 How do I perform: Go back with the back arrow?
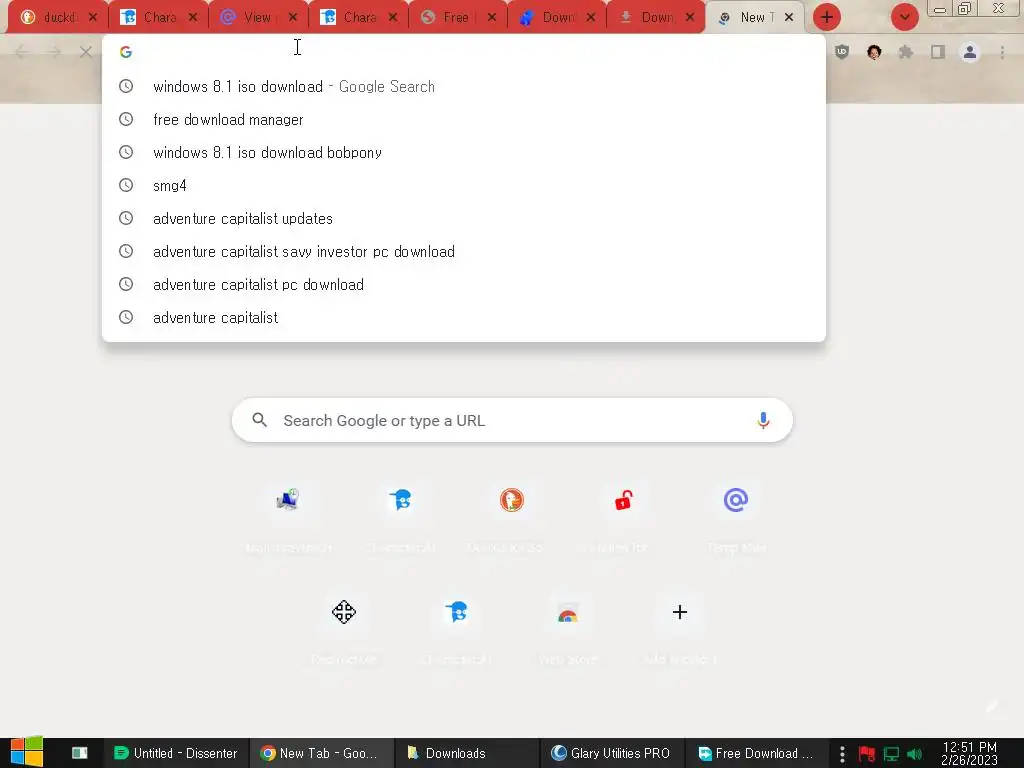pos(21,52)
